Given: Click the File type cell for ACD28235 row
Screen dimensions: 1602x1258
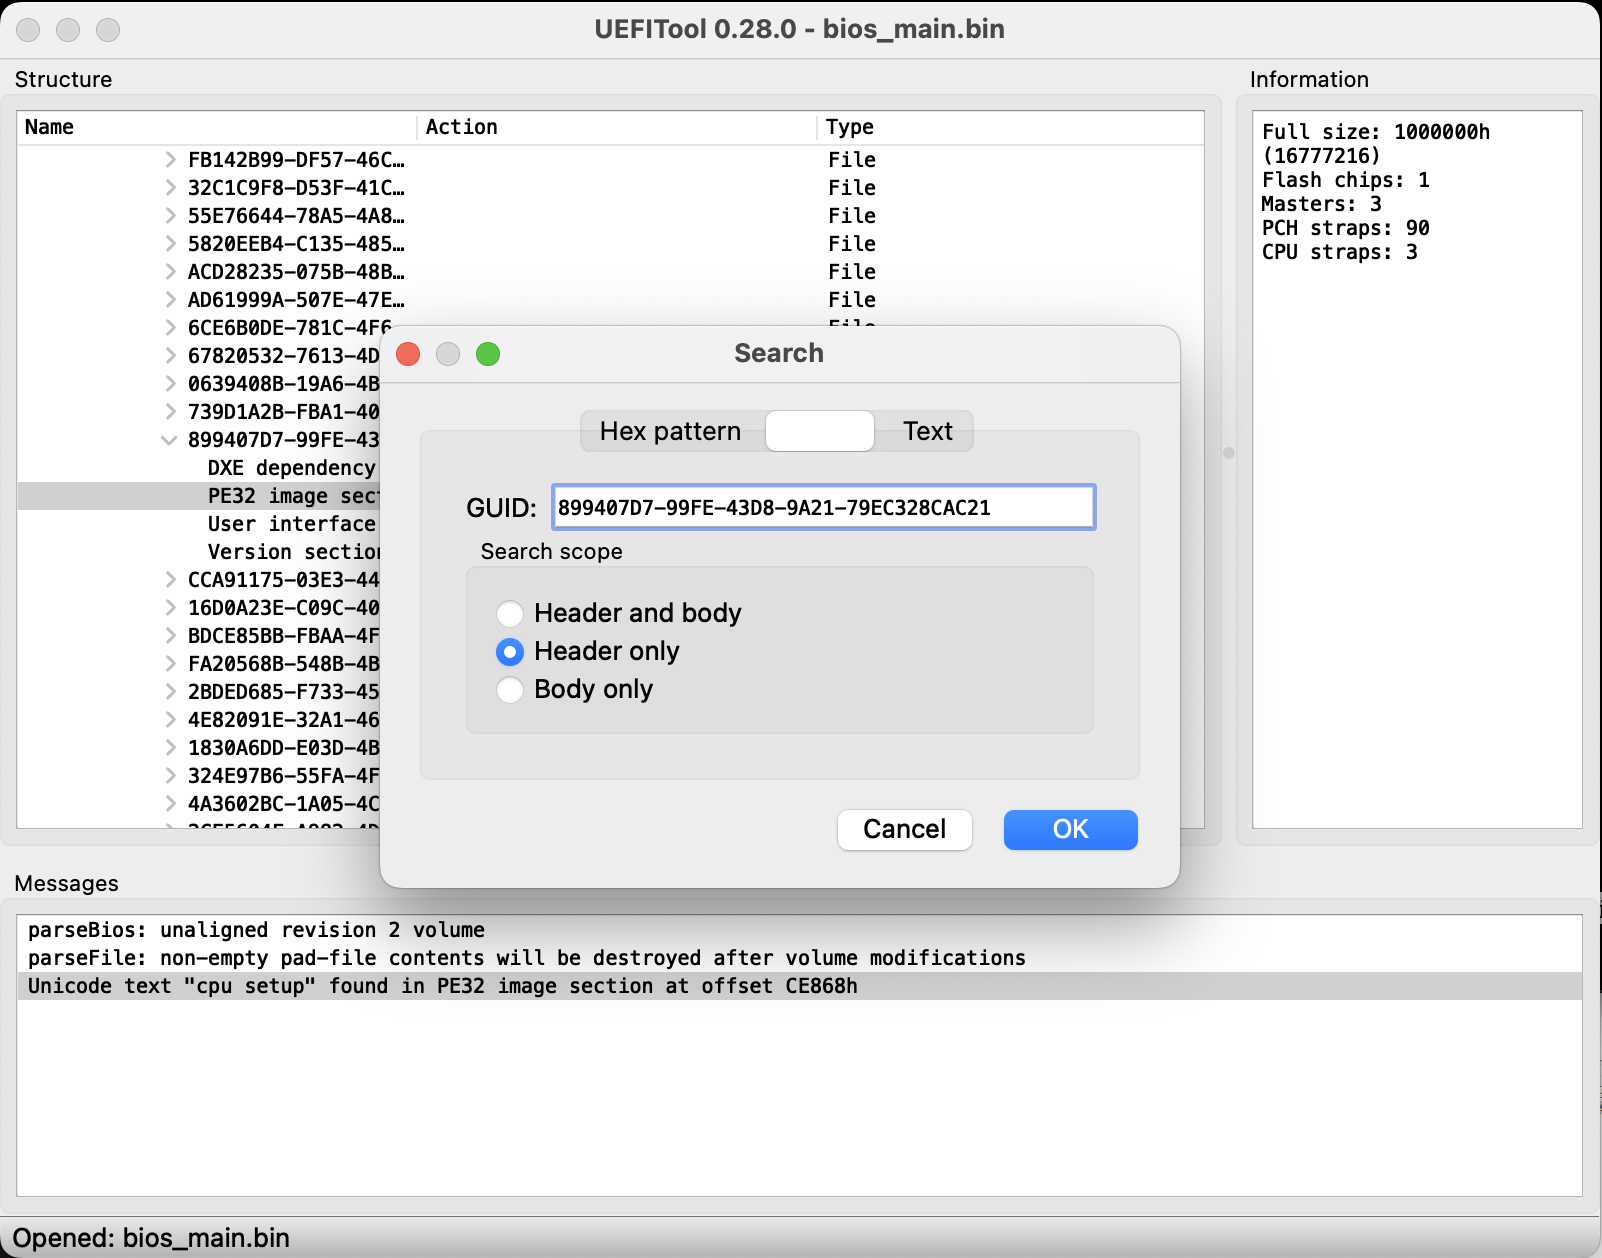Looking at the screenshot, I should 852,272.
